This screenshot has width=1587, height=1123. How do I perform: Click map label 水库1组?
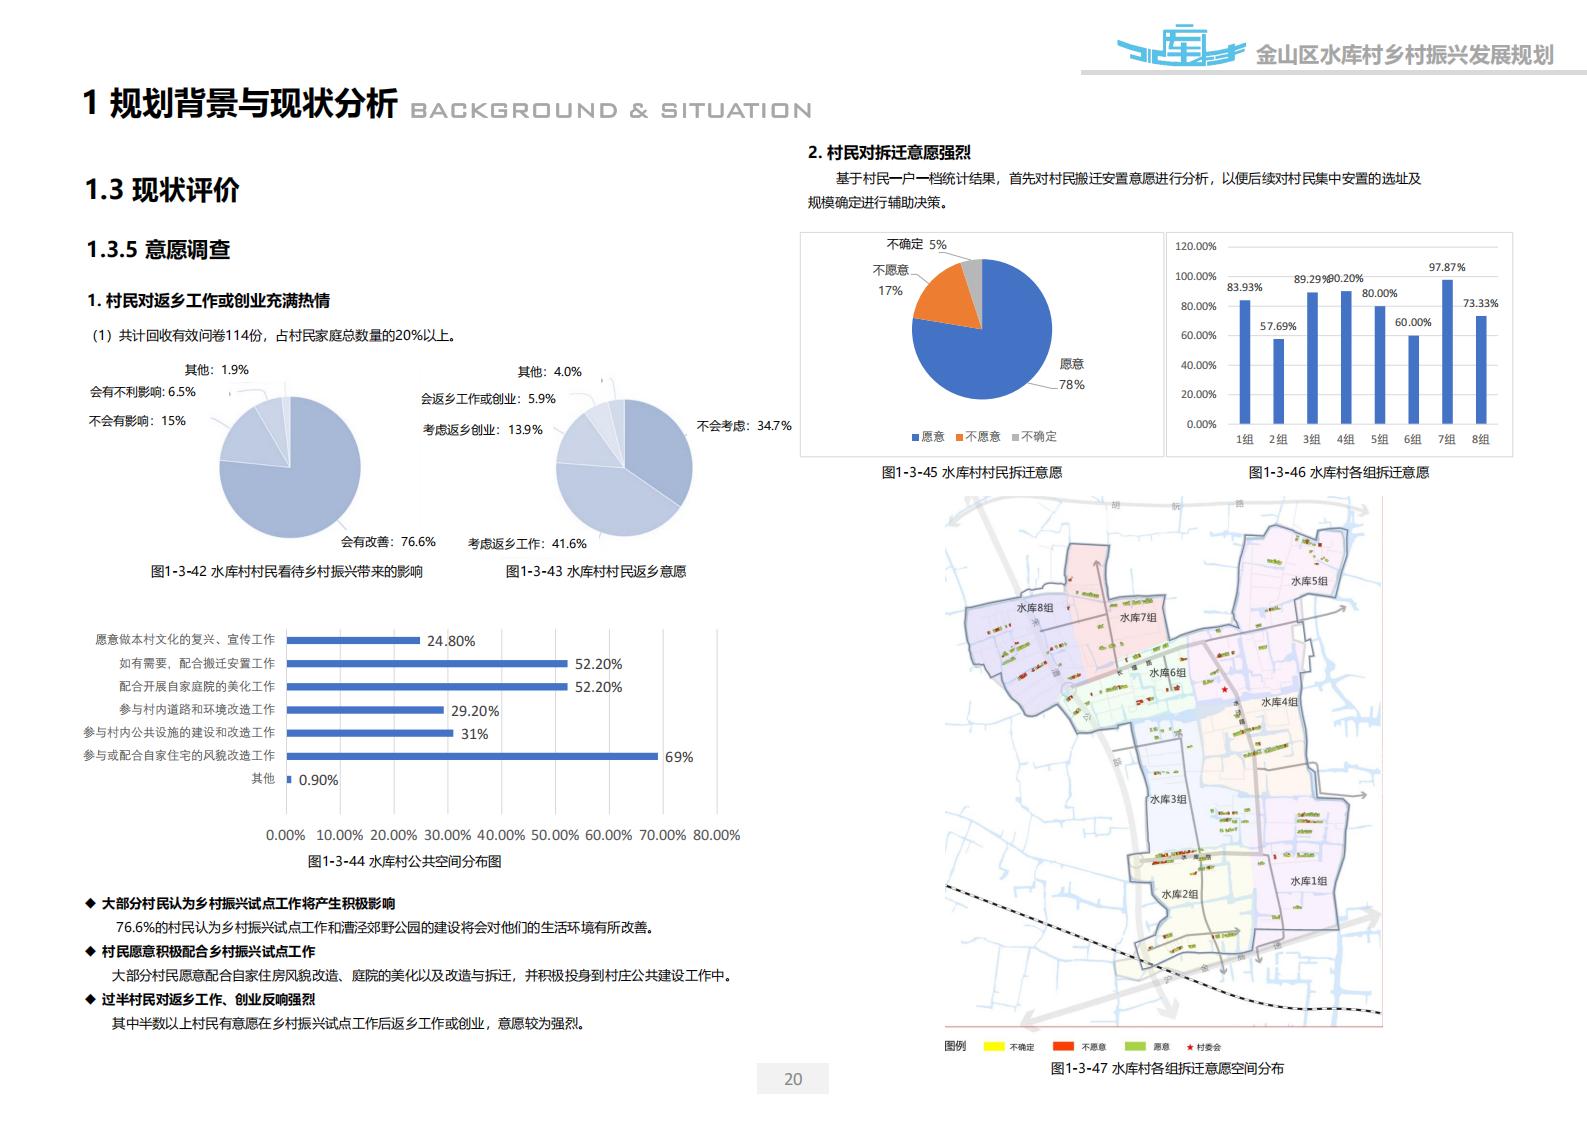tap(1309, 882)
